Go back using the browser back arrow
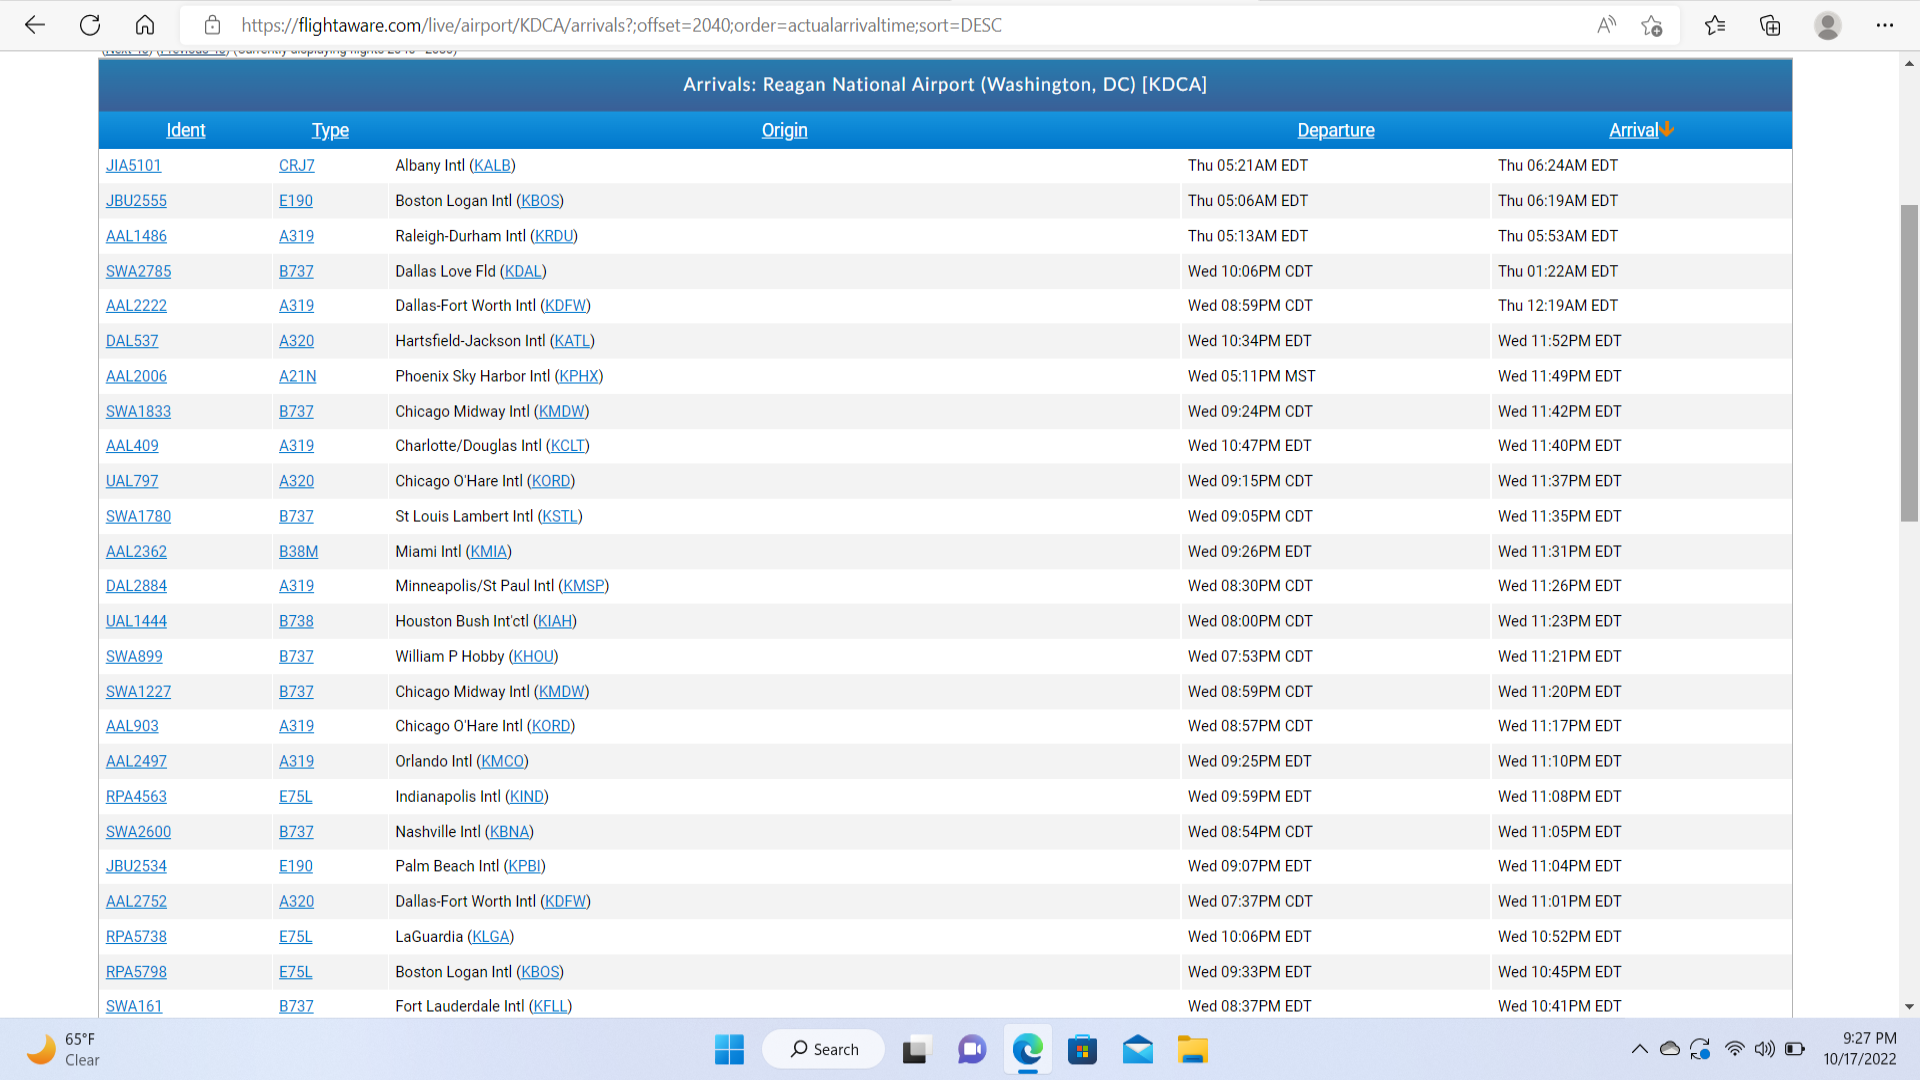Screen dimensions: 1920x1080 35,25
